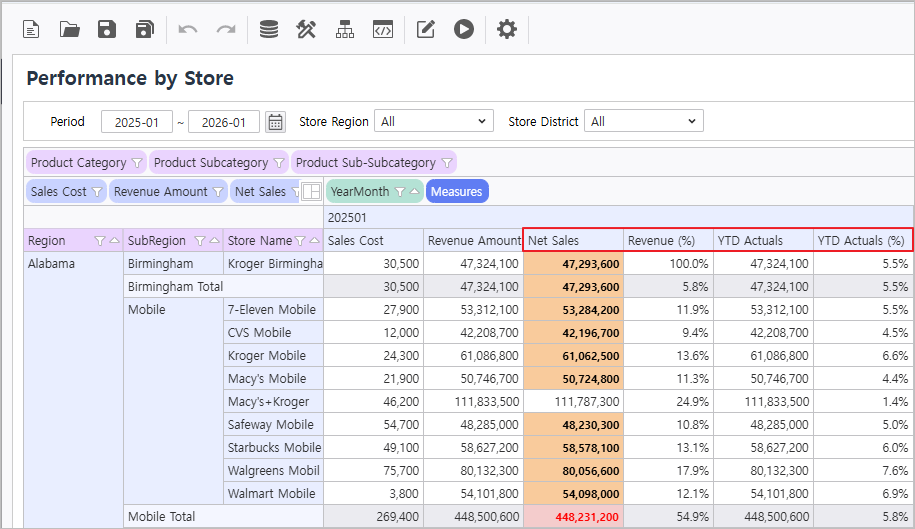The image size is (915, 529).
Task: Toggle filter on Revenue Amount measure
Action: pyautogui.click(x=218, y=192)
